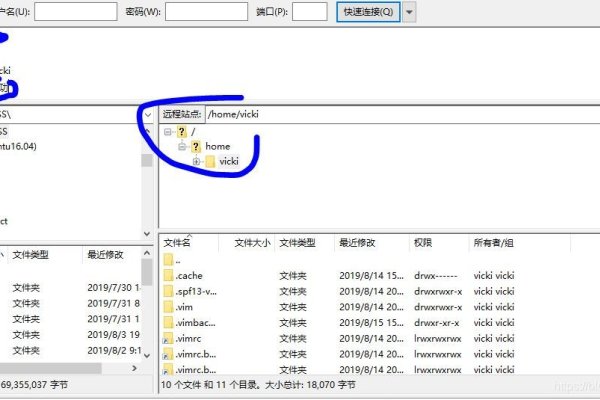
Task: Click owner 'vicki vicki' in .cache row
Action: 494,276
